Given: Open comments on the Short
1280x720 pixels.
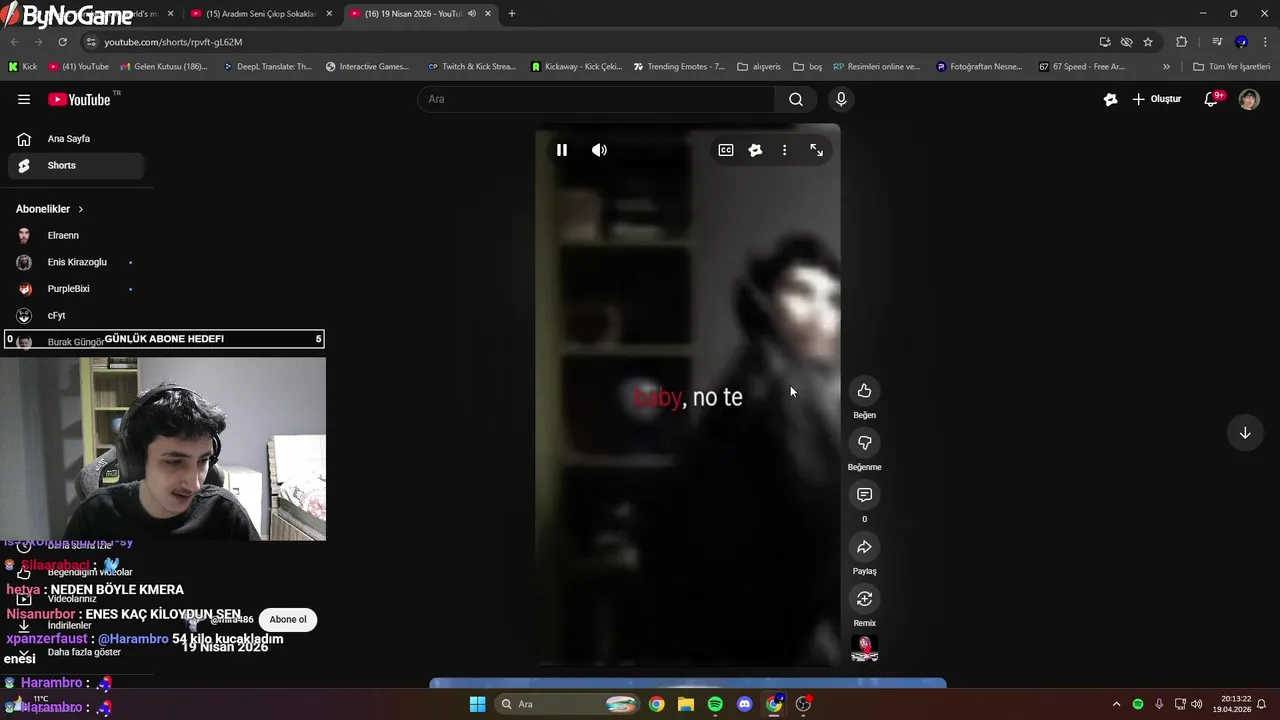Looking at the screenshot, I should 864,495.
